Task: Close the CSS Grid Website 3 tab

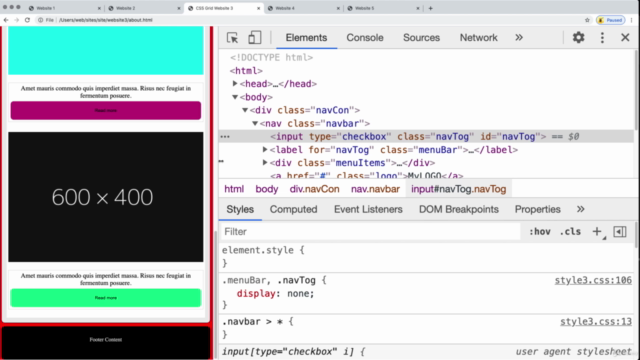Action: pos(258,8)
